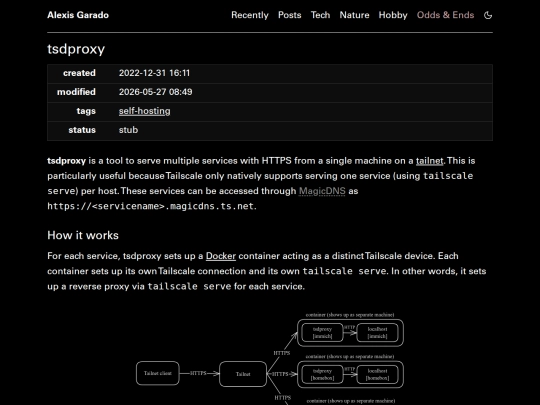Open the Alexis Garado home link

(x=78, y=15)
